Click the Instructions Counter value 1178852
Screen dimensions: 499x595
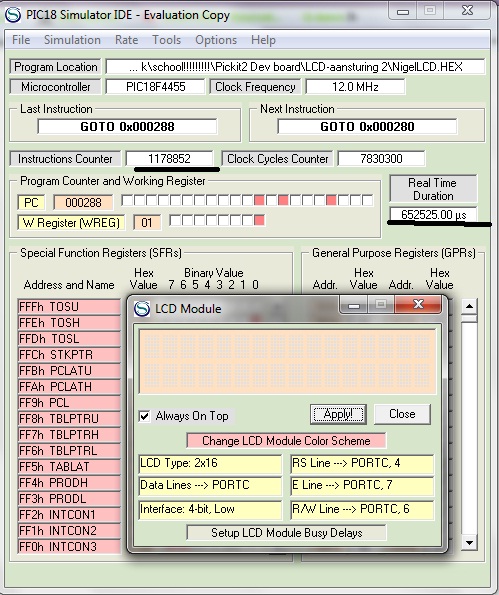[x=169, y=159]
